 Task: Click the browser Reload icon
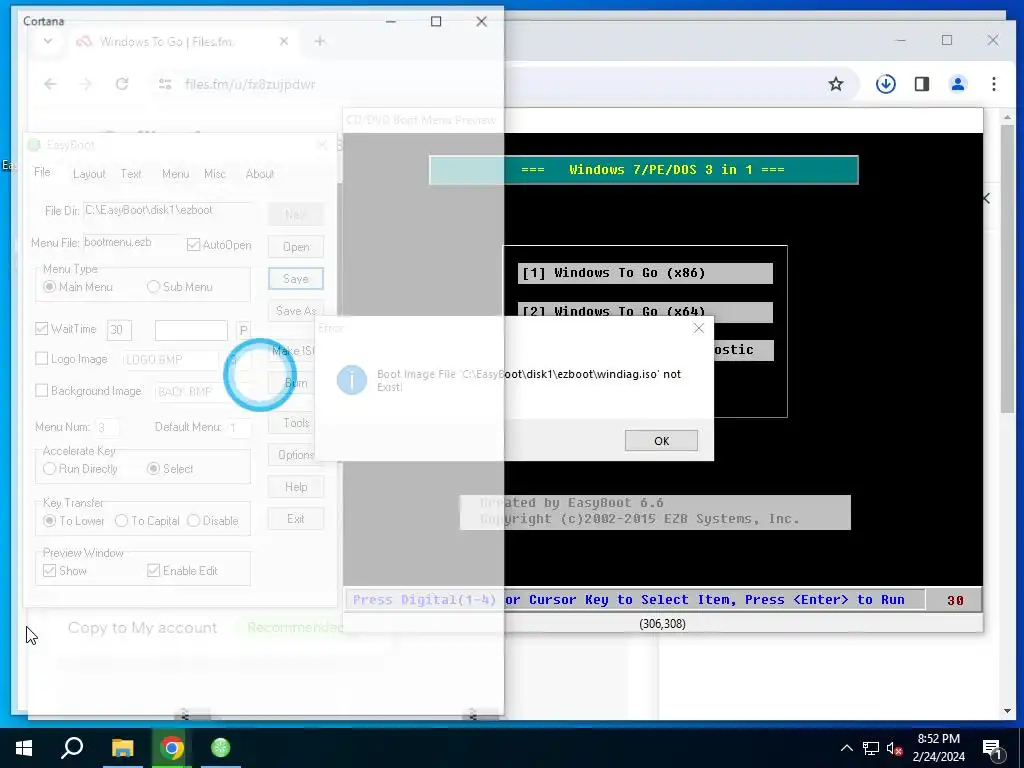pos(121,84)
